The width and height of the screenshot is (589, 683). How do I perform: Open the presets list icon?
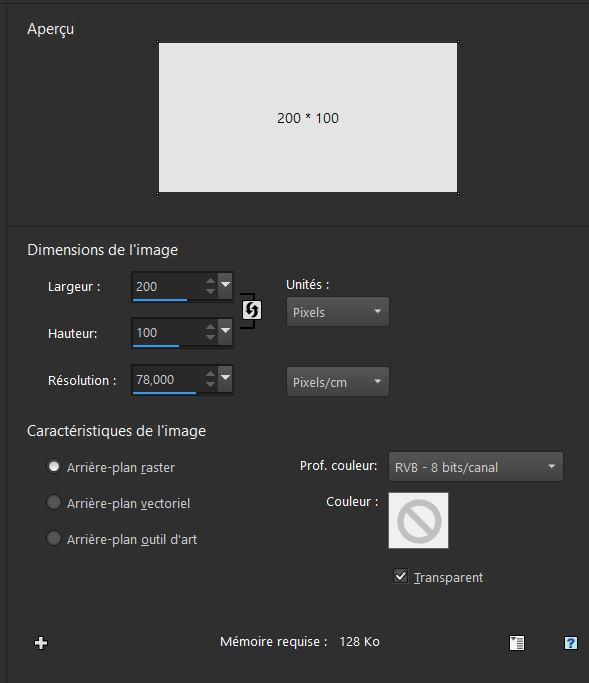[x=517, y=642]
